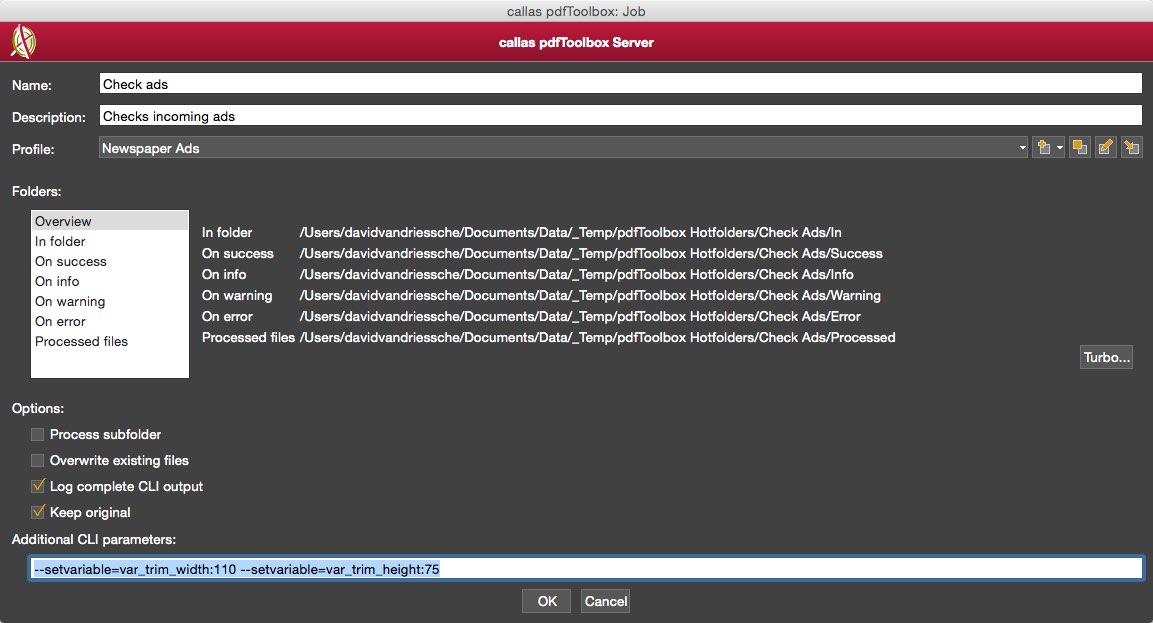
Task: Select On success in the Folders list
Action: coord(110,261)
